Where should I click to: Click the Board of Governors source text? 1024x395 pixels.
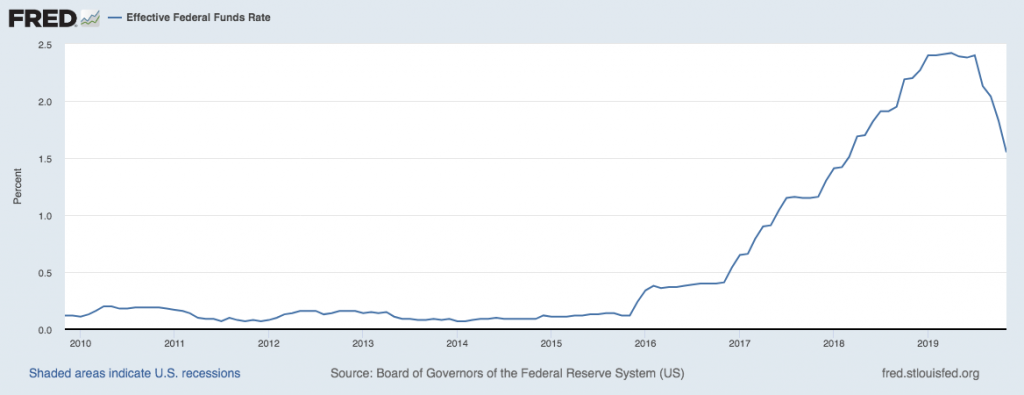click(x=507, y=373)
